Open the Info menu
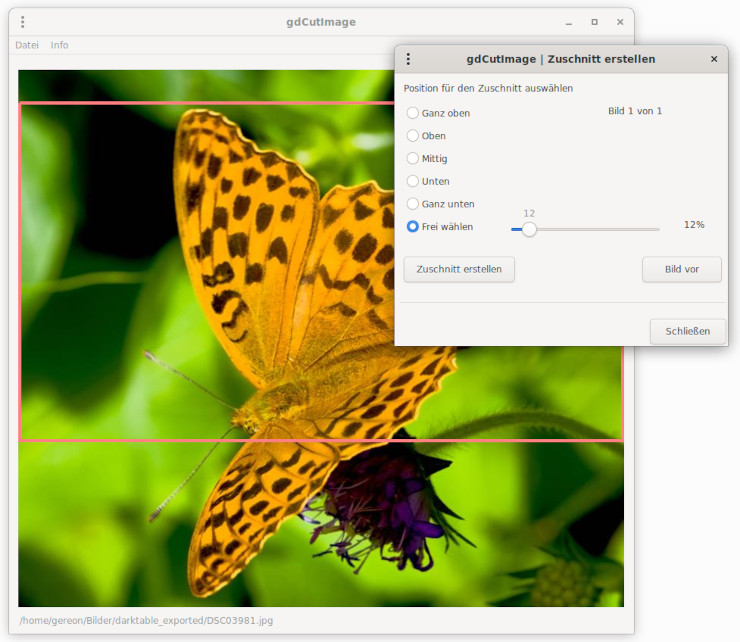The width and height of the screenshot is (740, 642). [60, 45]
